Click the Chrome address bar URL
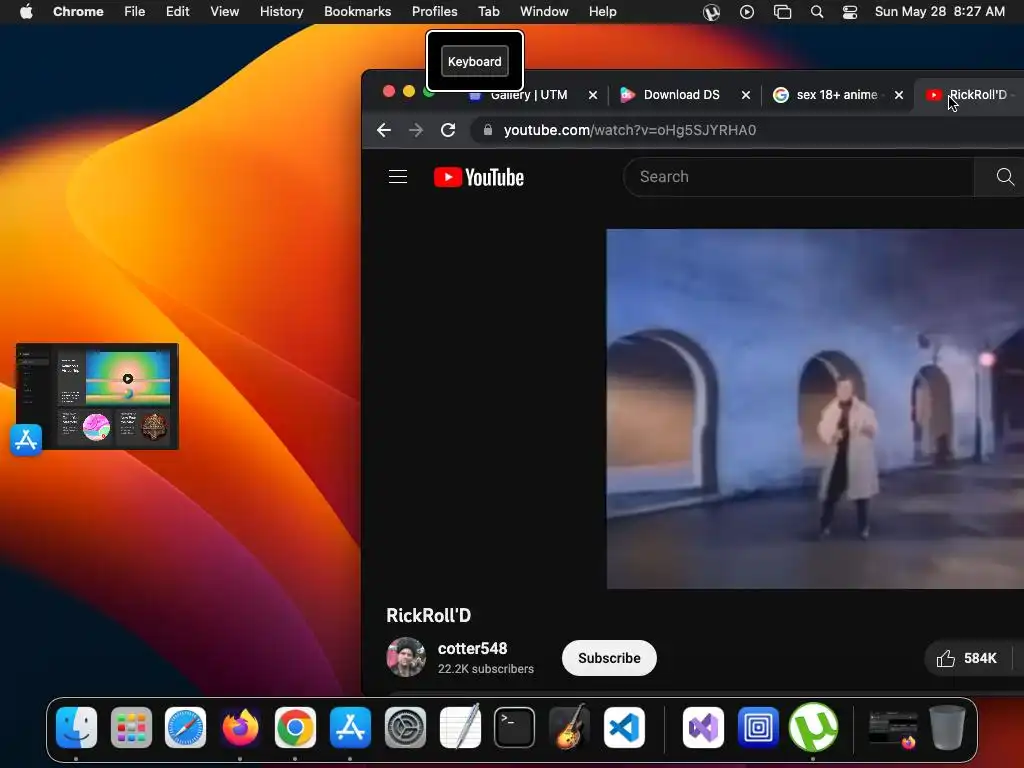Viewport: 1024px width, 768px height. [630, 130]
